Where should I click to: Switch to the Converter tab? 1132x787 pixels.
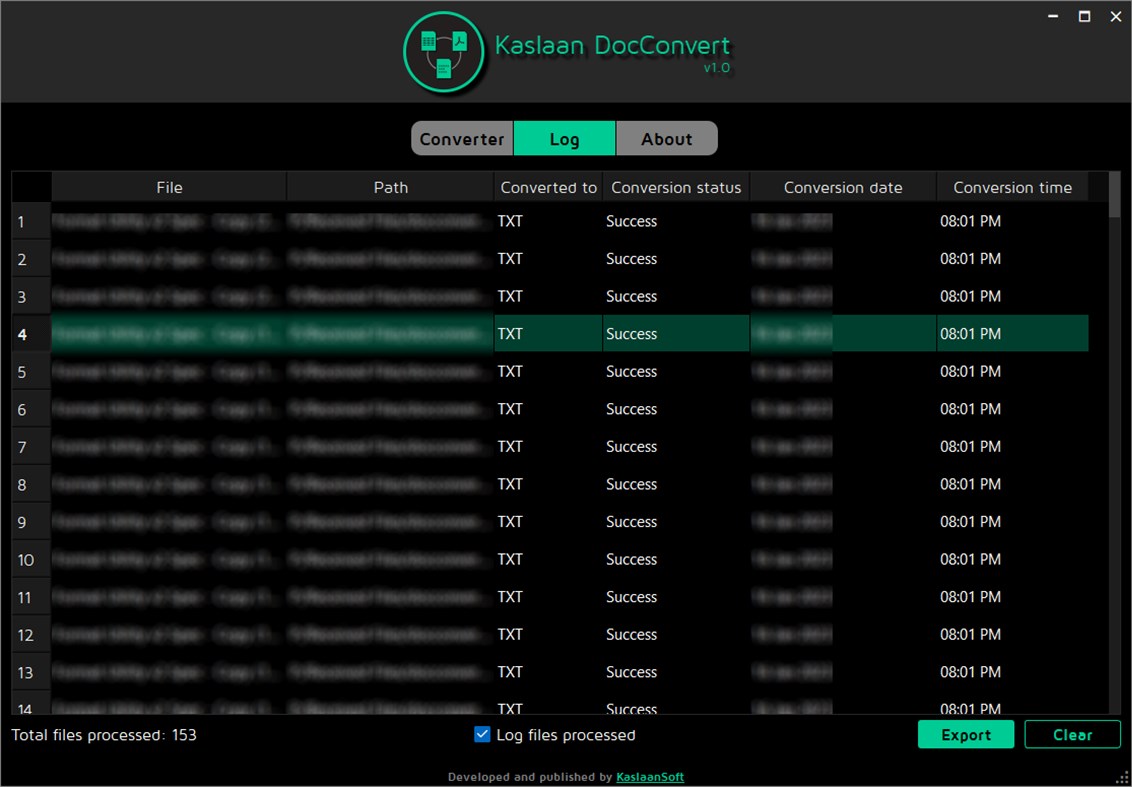pyautogui.click(x=461, y=138)
